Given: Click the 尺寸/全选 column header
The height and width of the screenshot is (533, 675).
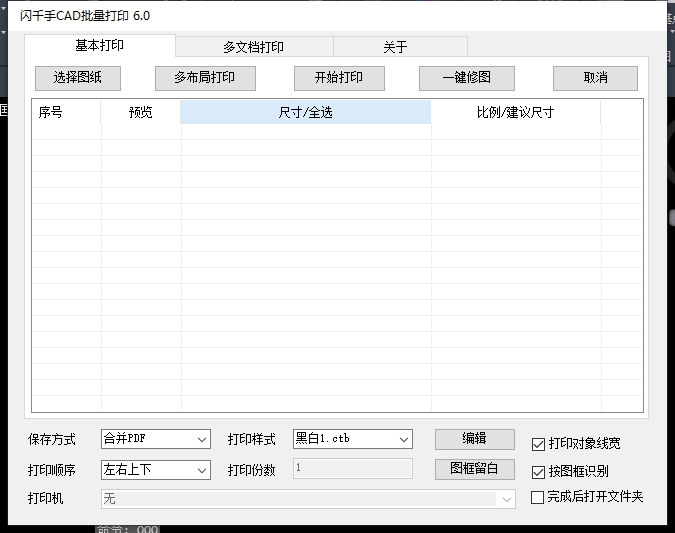Looking at the screenshot, I should 305,113.
